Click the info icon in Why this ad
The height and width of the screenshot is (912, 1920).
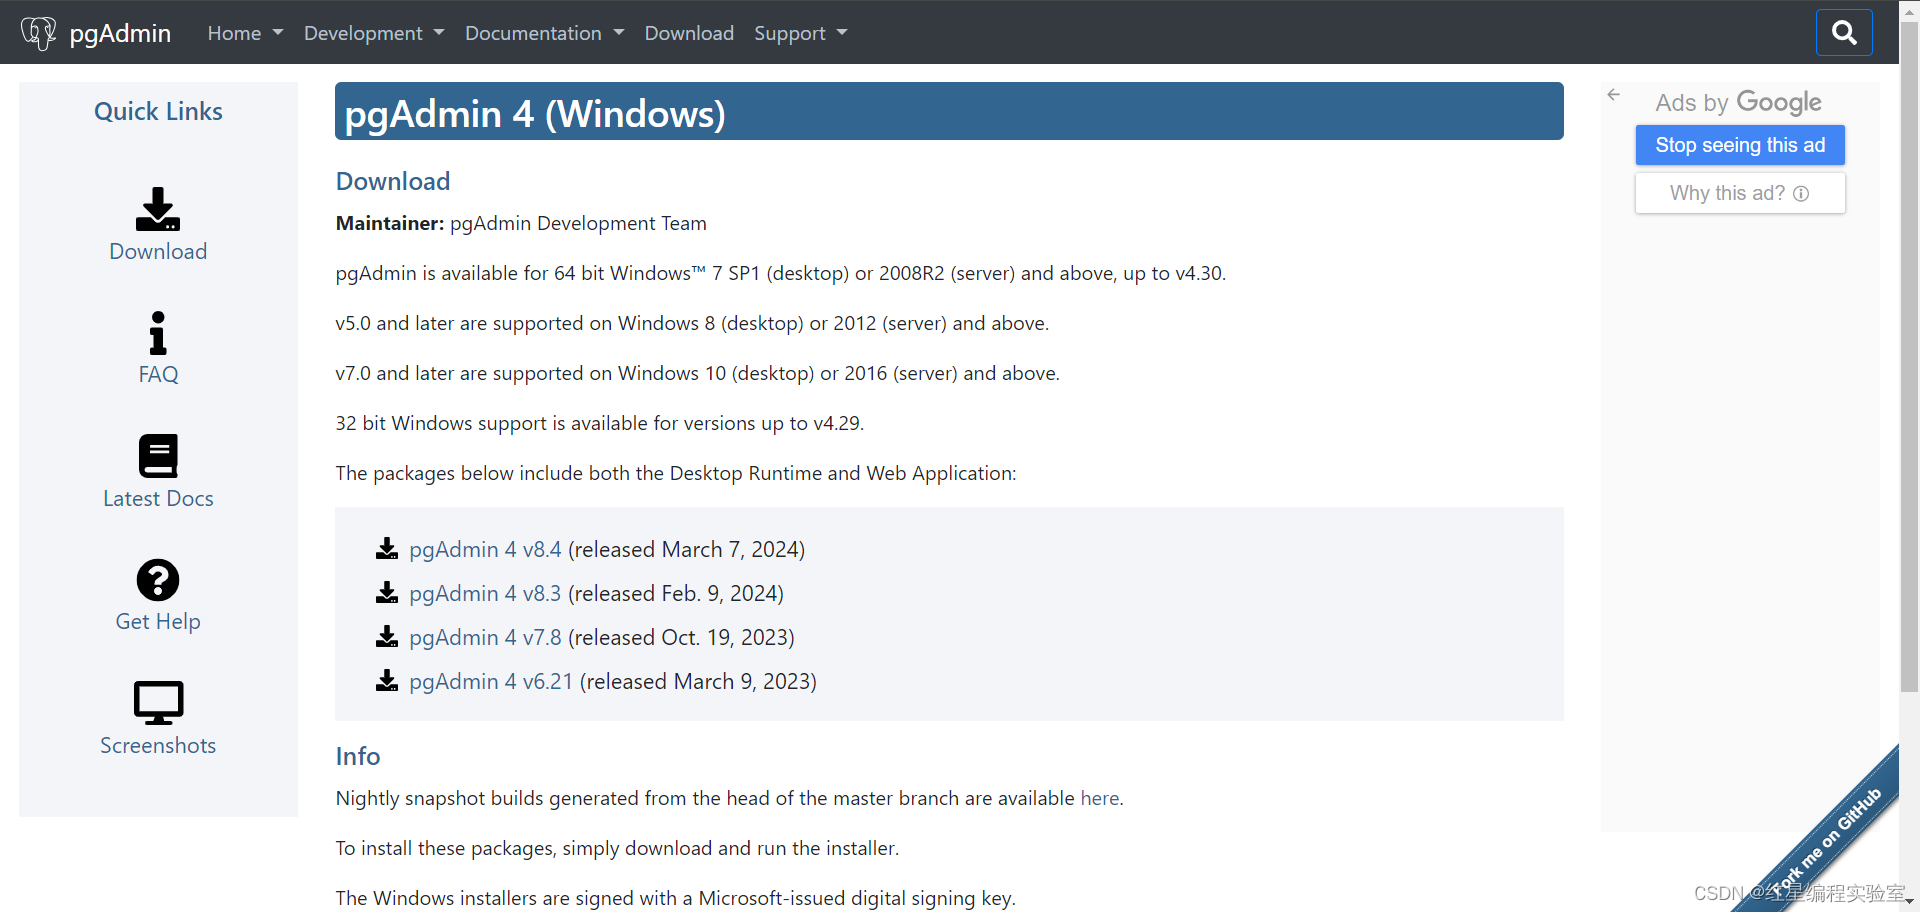1801,194
